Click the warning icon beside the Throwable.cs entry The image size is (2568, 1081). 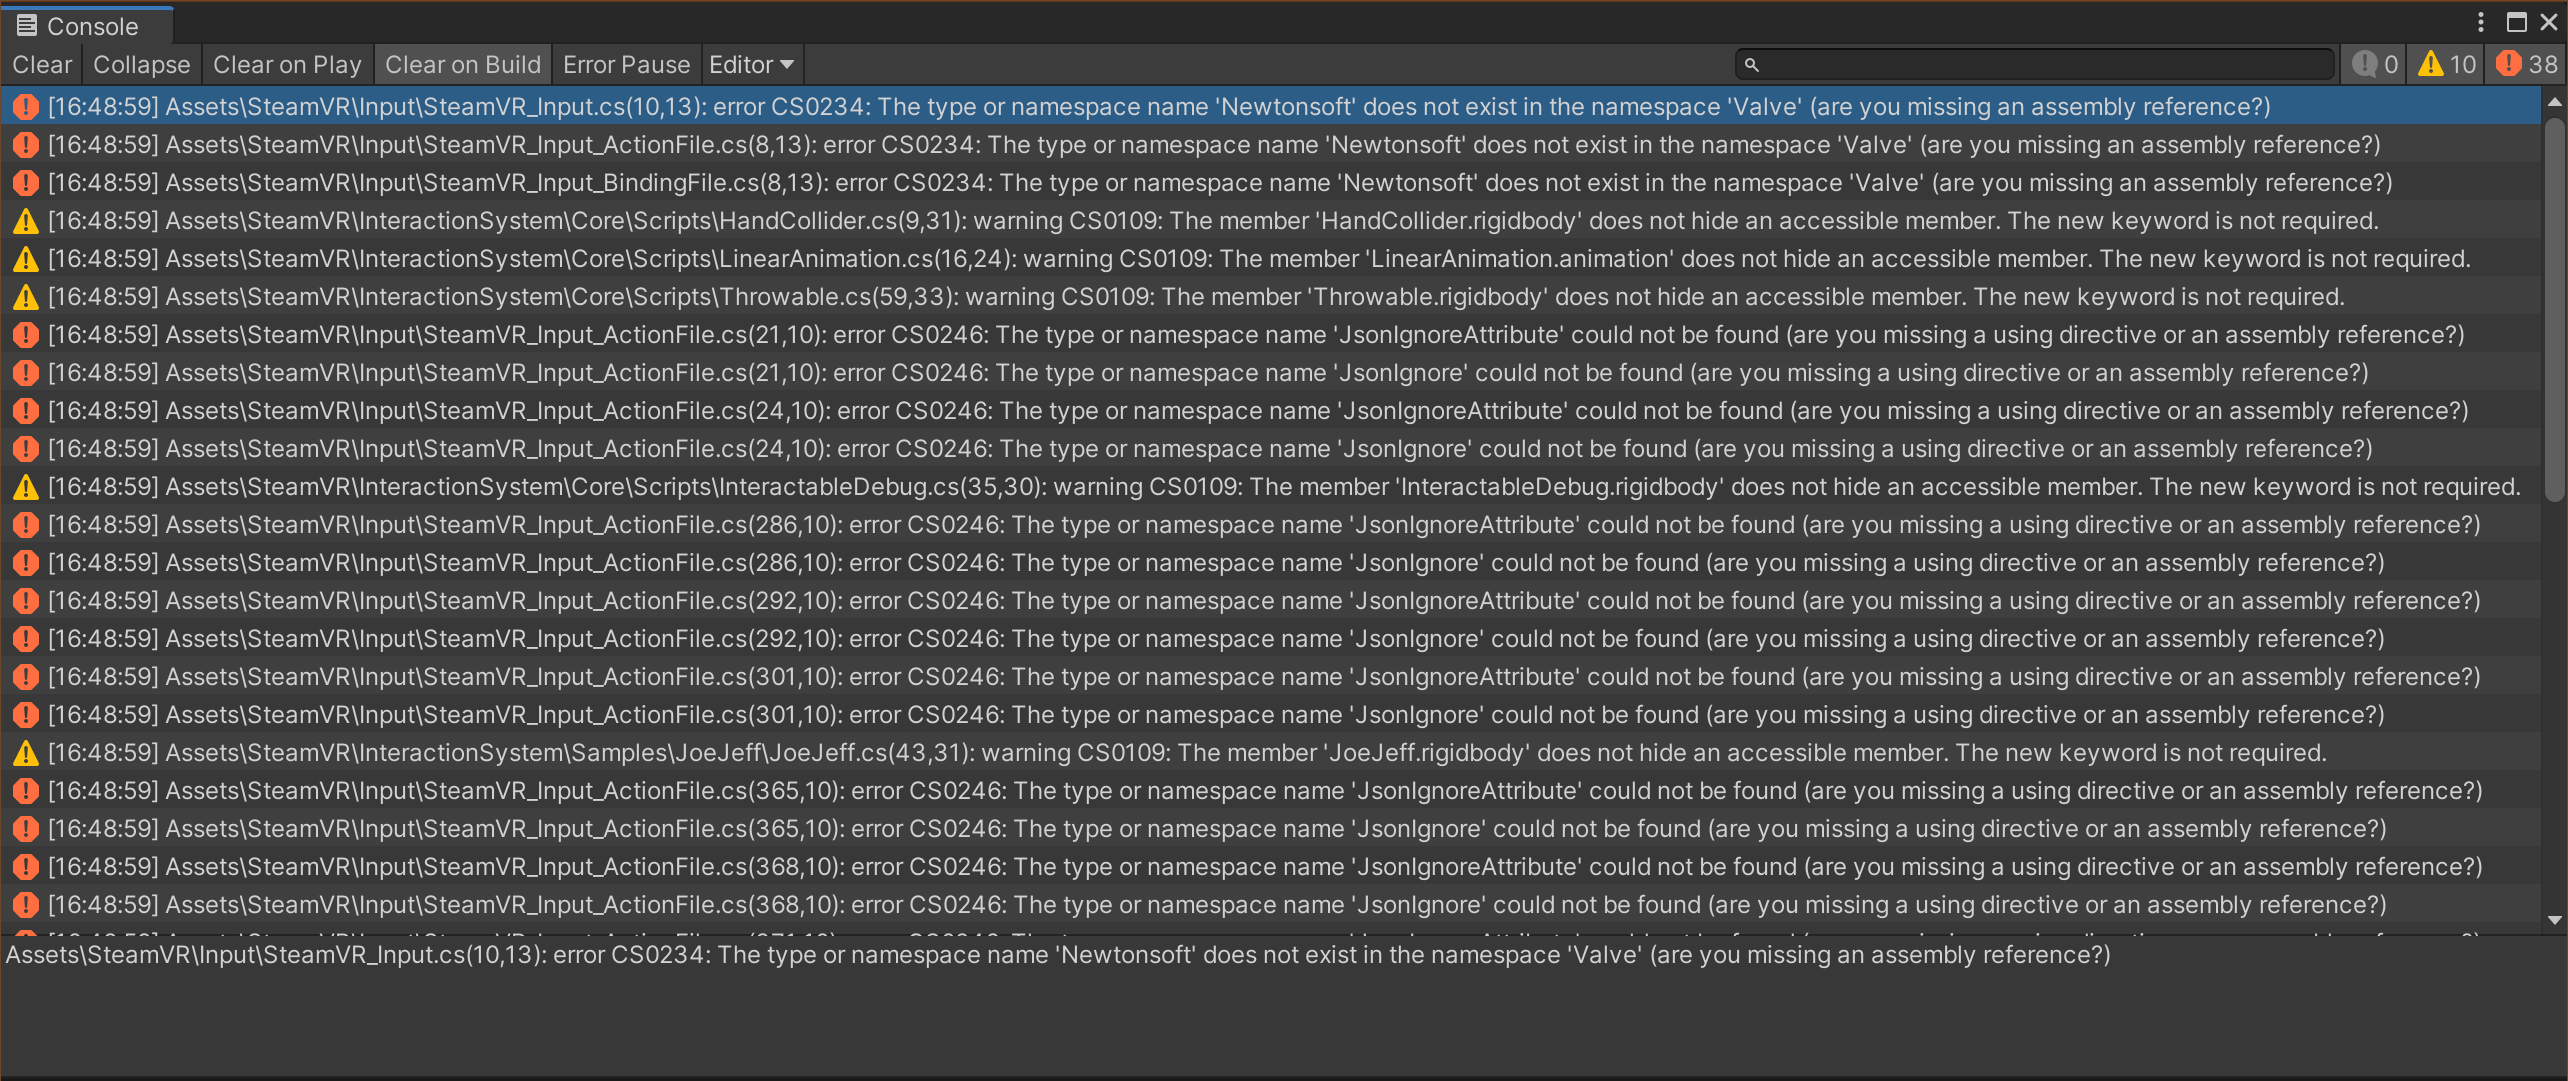click(25, 296)
